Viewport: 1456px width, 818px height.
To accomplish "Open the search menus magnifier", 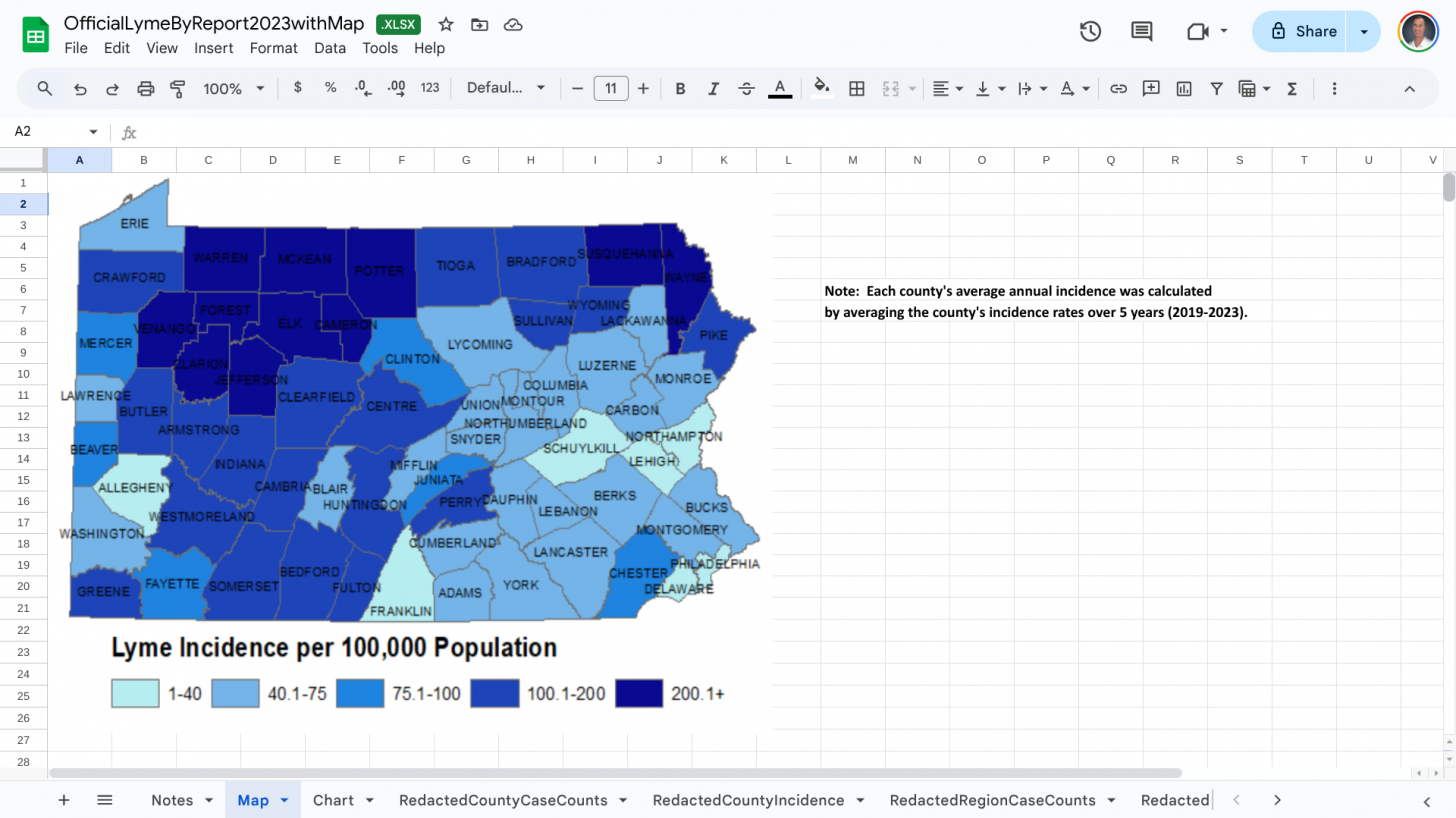I will (45, 88).
